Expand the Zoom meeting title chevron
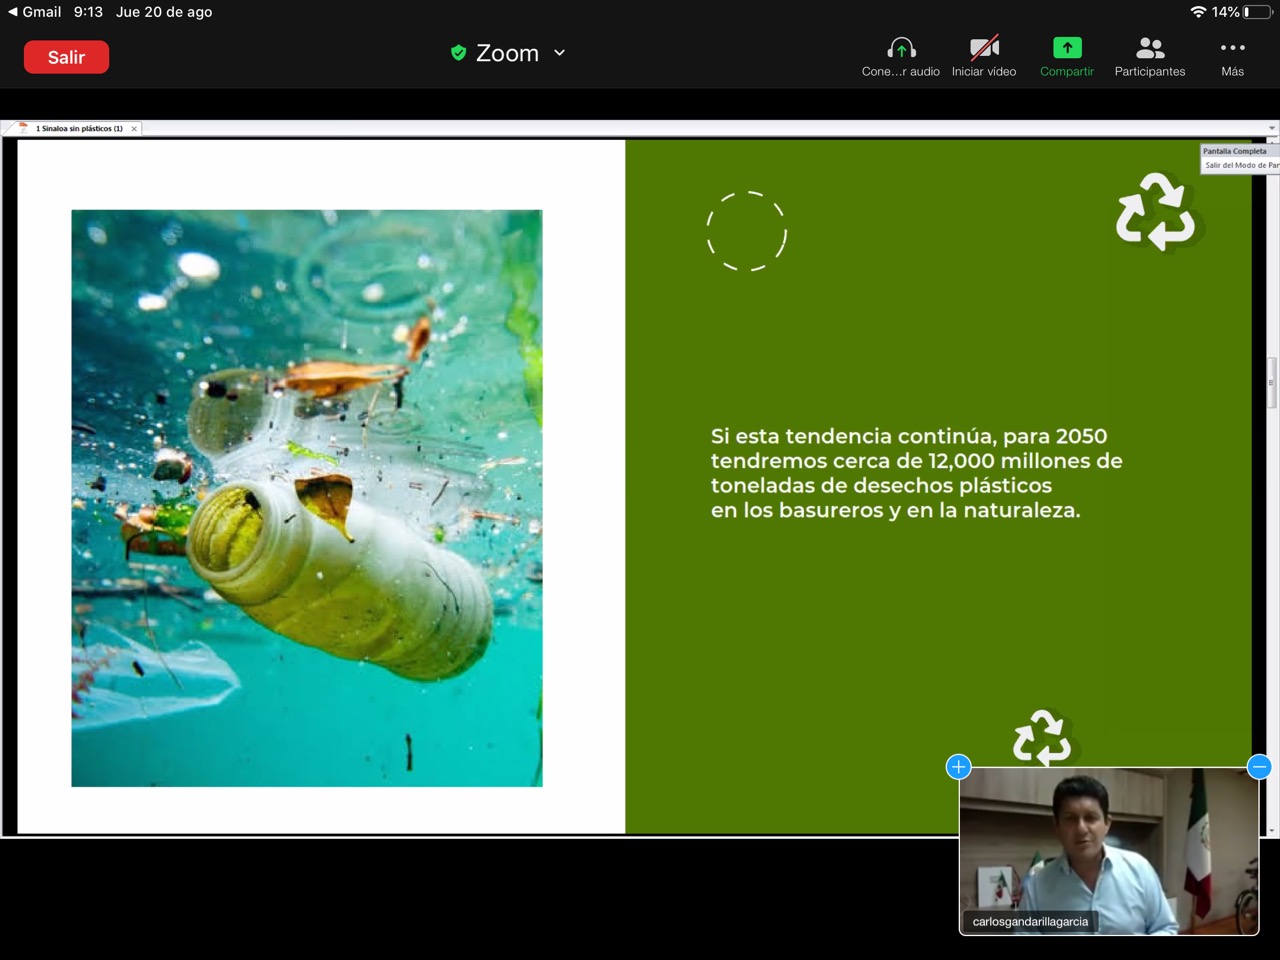The width and height of the screenshot is (1280, 960). (560, 53)
